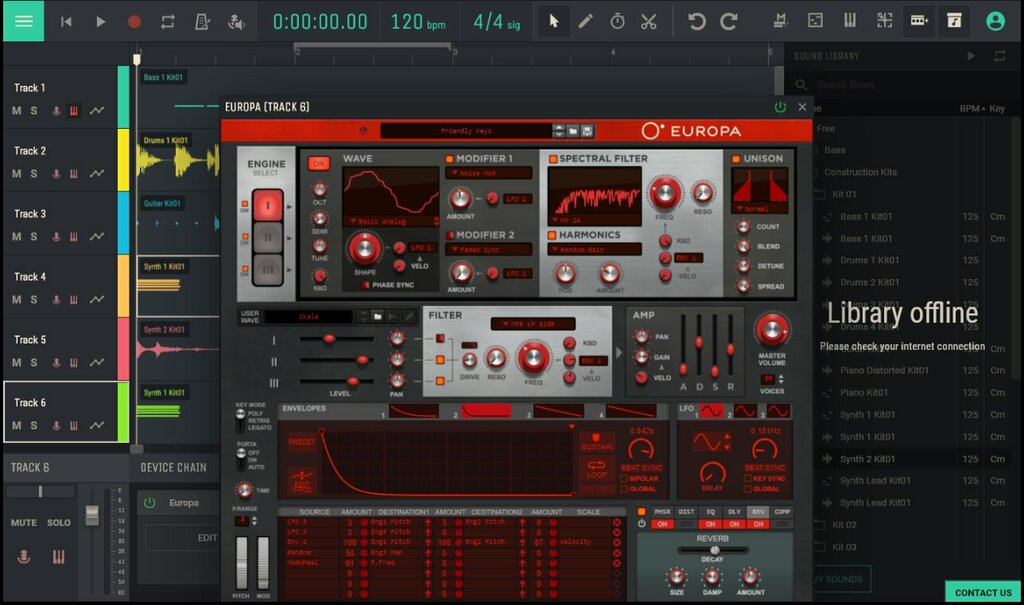Open the main hamburger menu

[24, 21]
